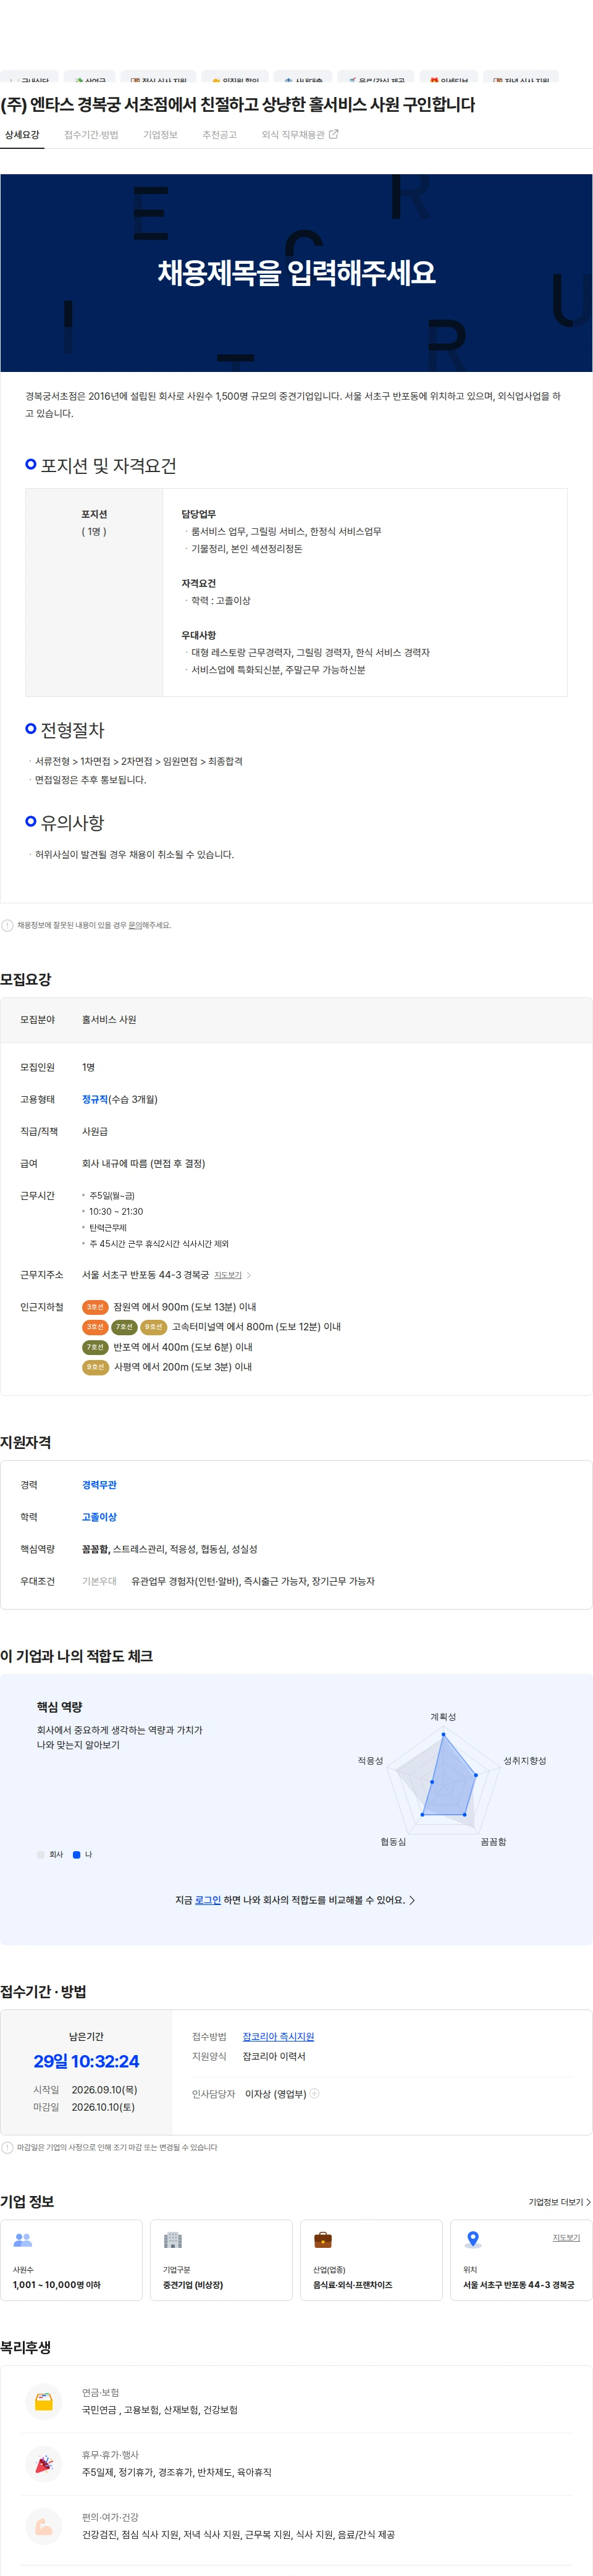
Task: Click the 9호선 badge on the 고속터미널역 row
Action: [153, 1327]
